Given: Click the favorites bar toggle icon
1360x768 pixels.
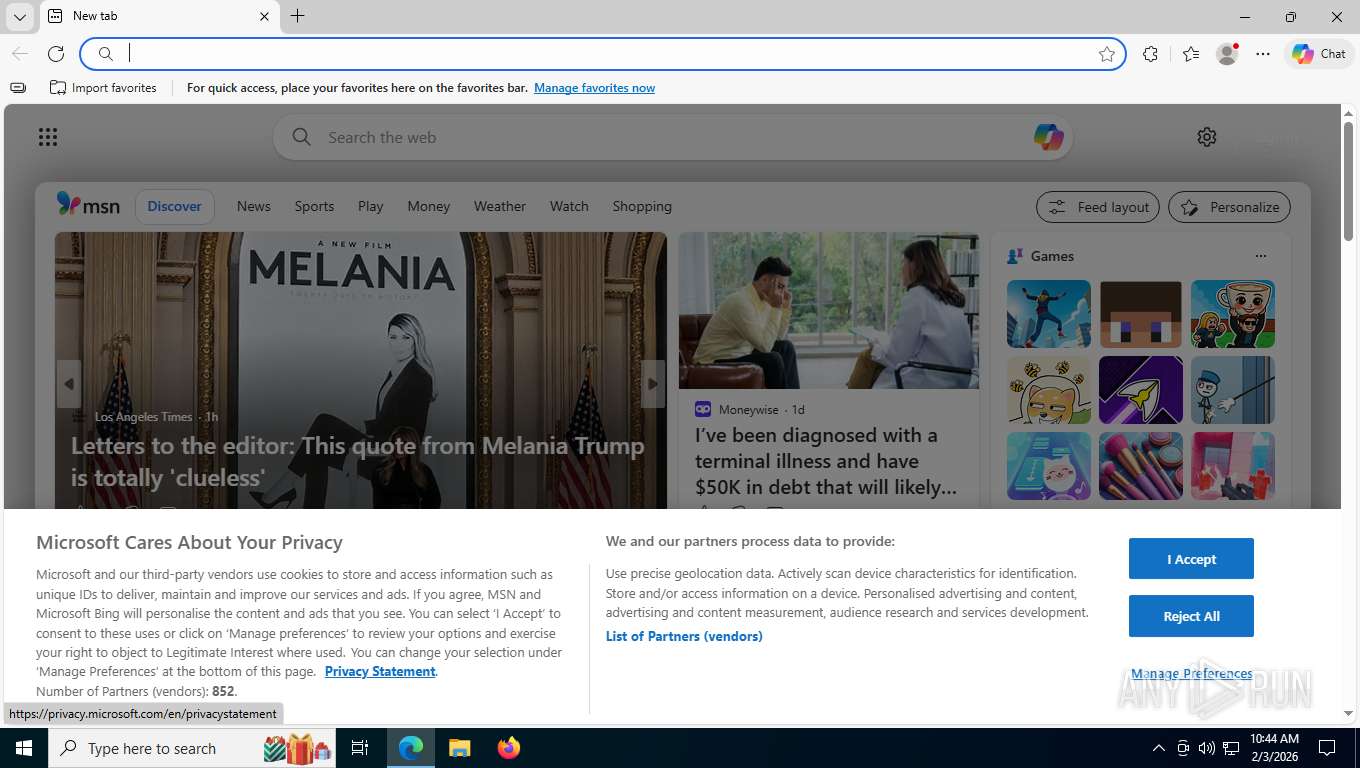Looking at the screenshot, I should pos(18,88).
